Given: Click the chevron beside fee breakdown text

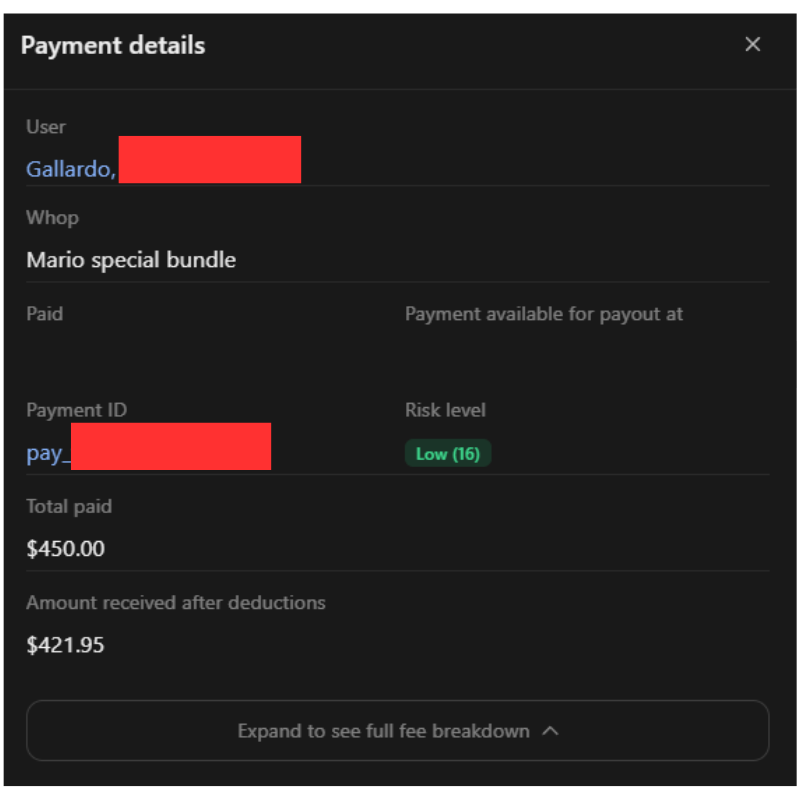Looking at the screenshot, I should tap(550, 731).
